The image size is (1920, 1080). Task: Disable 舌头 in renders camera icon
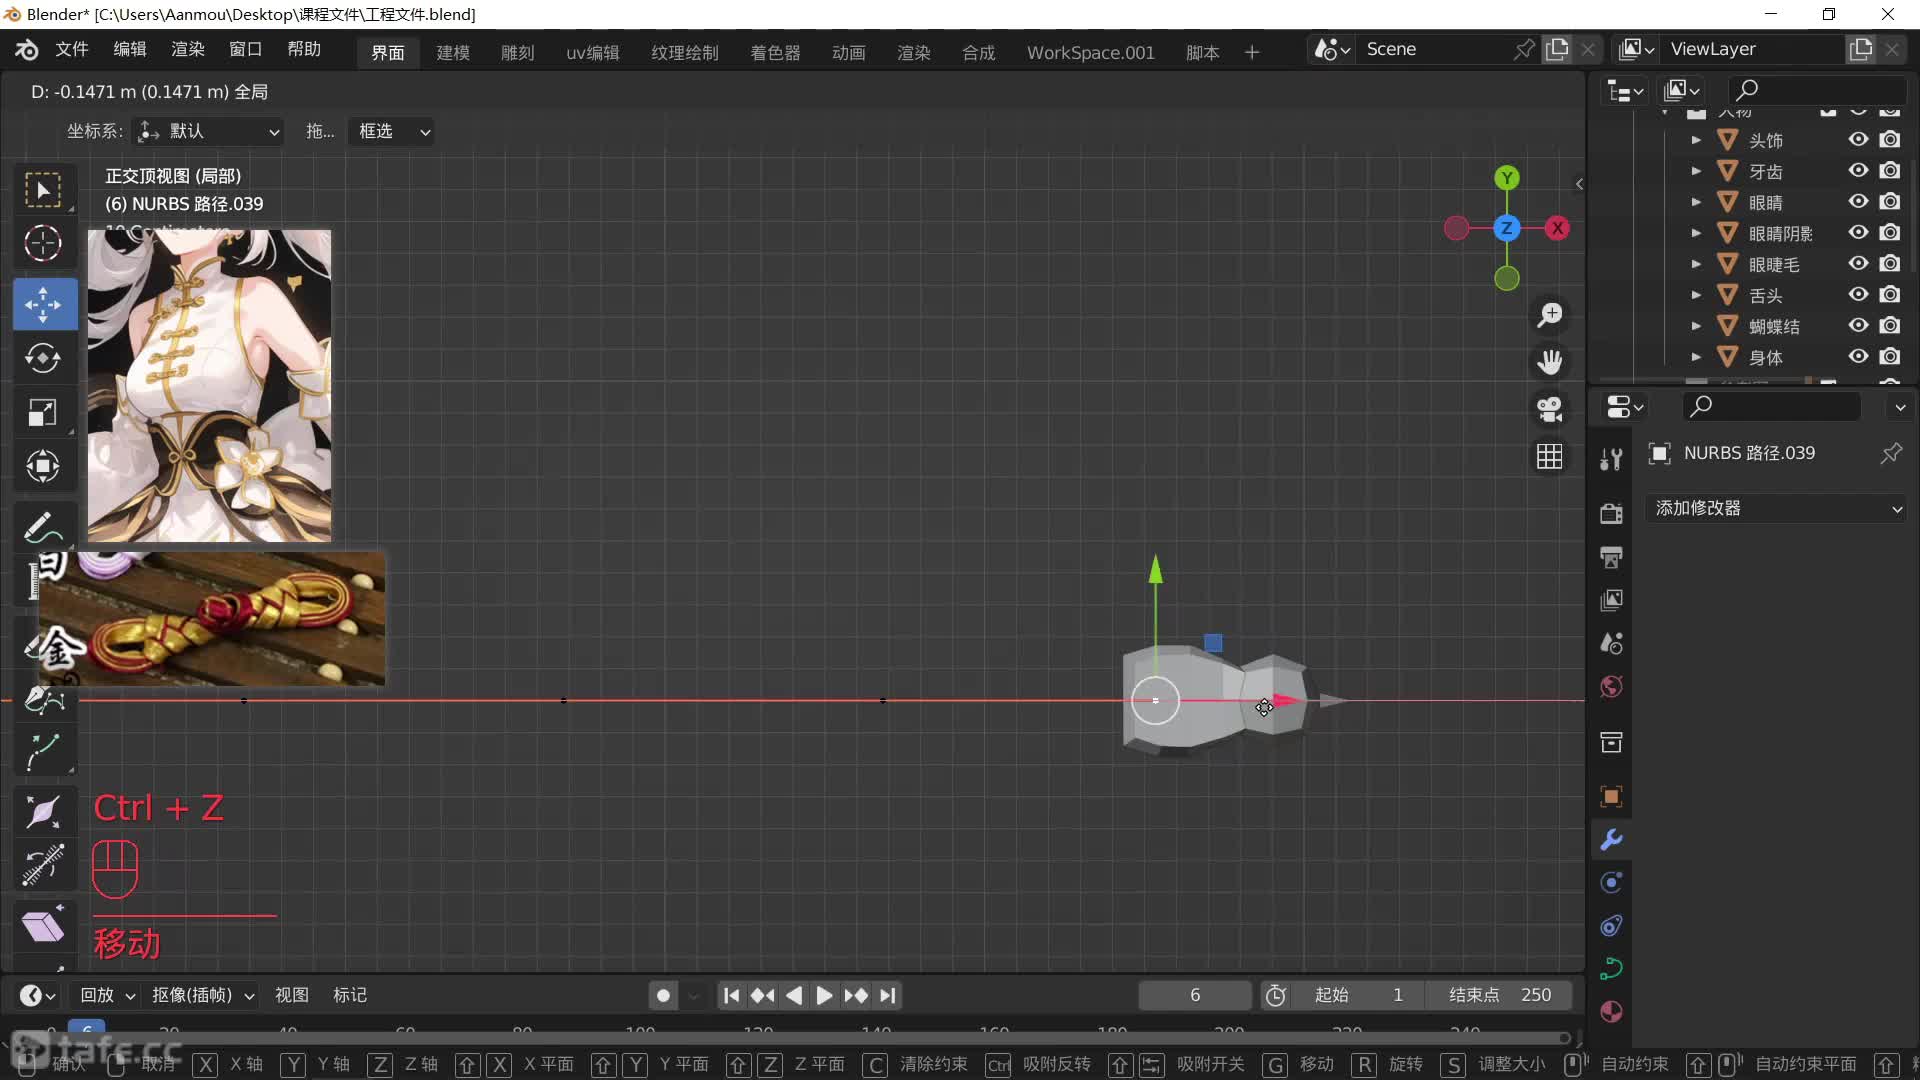pos(1890,295)
